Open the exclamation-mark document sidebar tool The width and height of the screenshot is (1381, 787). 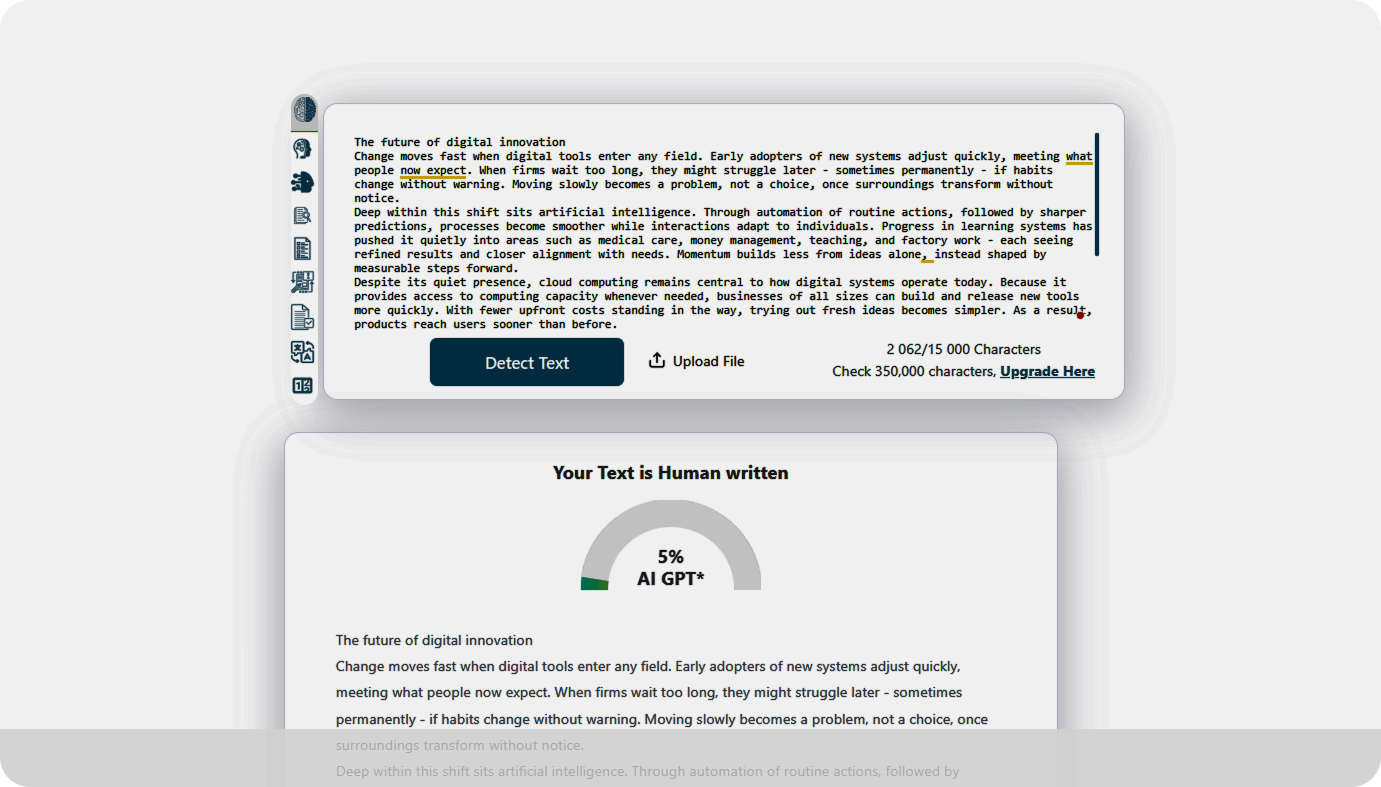[302, 283]
